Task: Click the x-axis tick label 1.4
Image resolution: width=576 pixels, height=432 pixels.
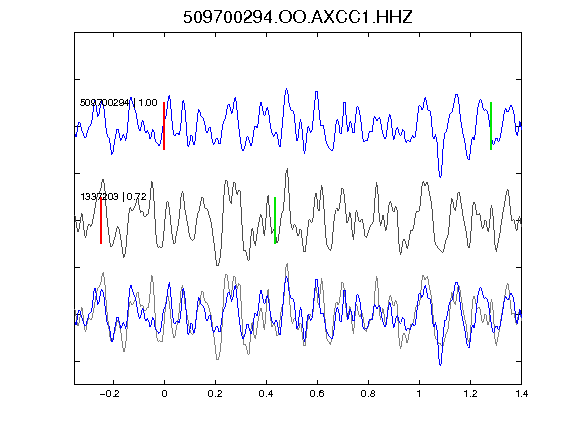Action: 521,394
